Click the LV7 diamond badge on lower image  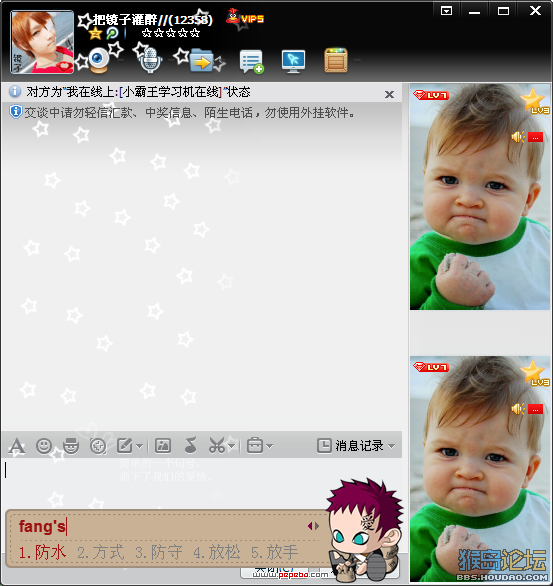tap(430, 367)
